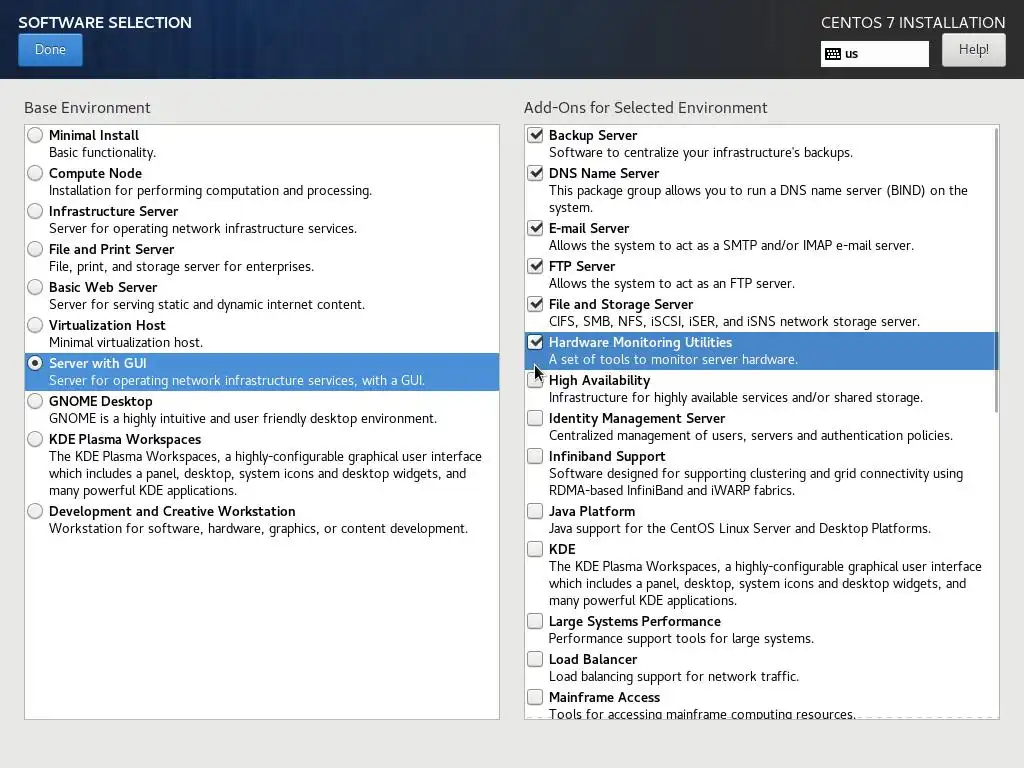Image resolution: width=1024 pixels, height=768 pixels.
Task: Click the 'GNOME Desktop' label text
Action: pyautogui.click(x=101, y=401)
